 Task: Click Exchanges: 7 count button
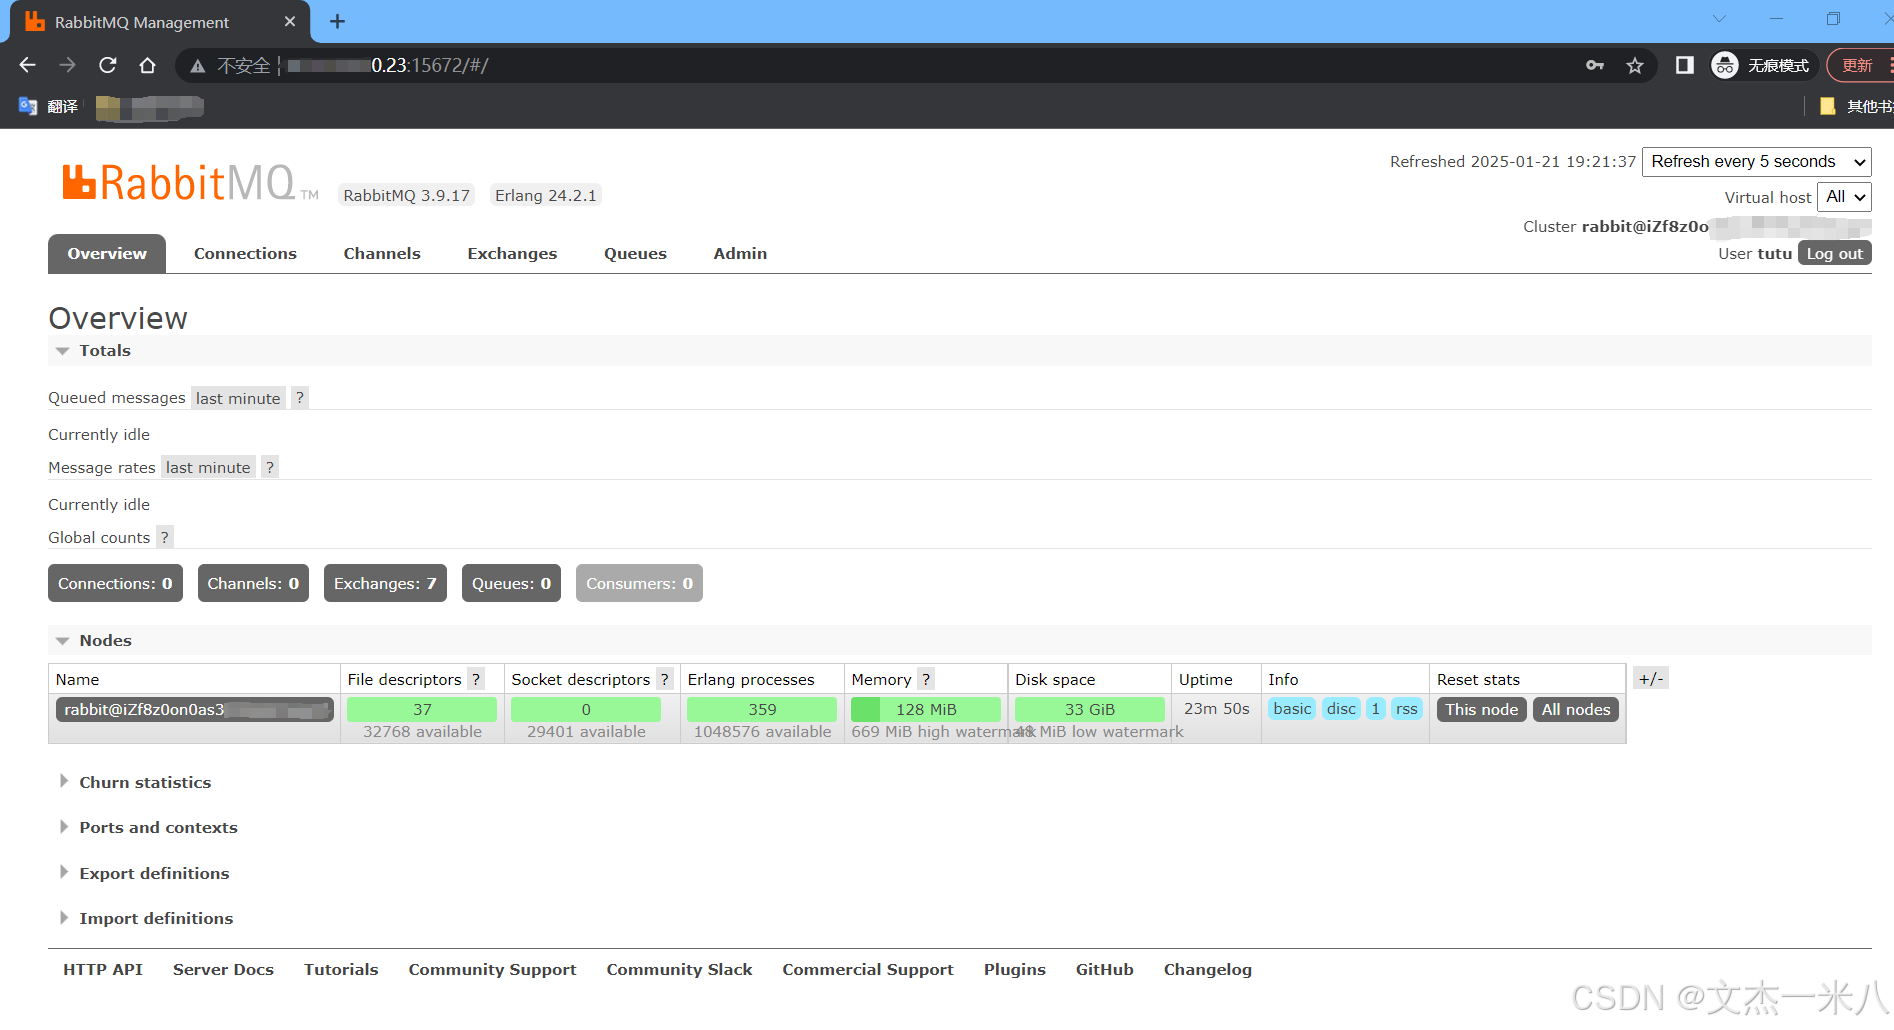click(385, 583)
